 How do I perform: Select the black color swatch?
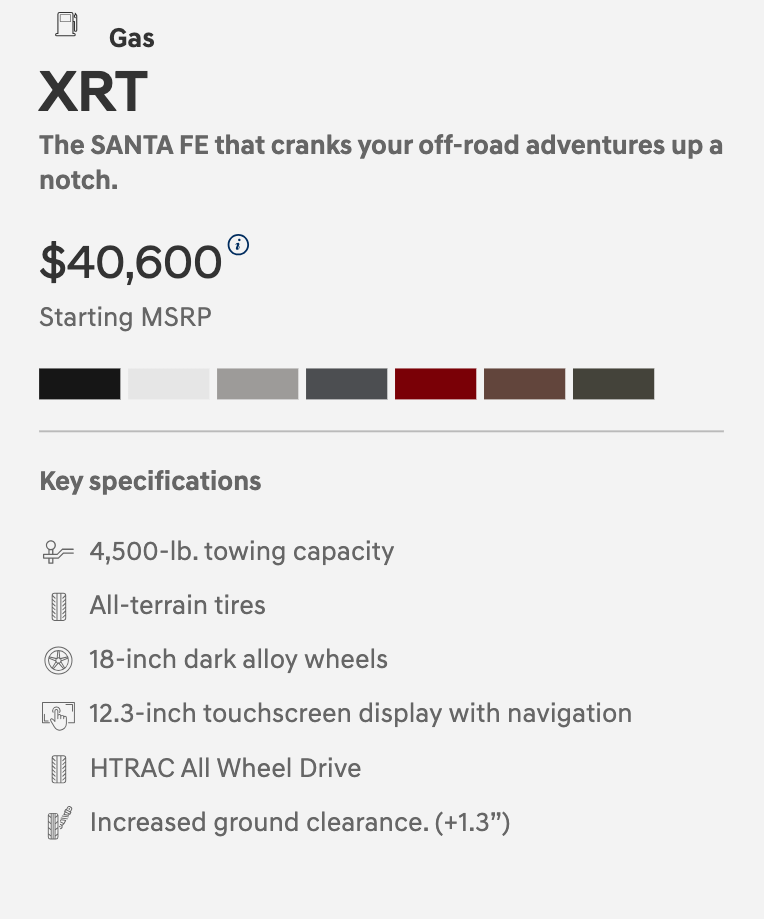[80, 384]
